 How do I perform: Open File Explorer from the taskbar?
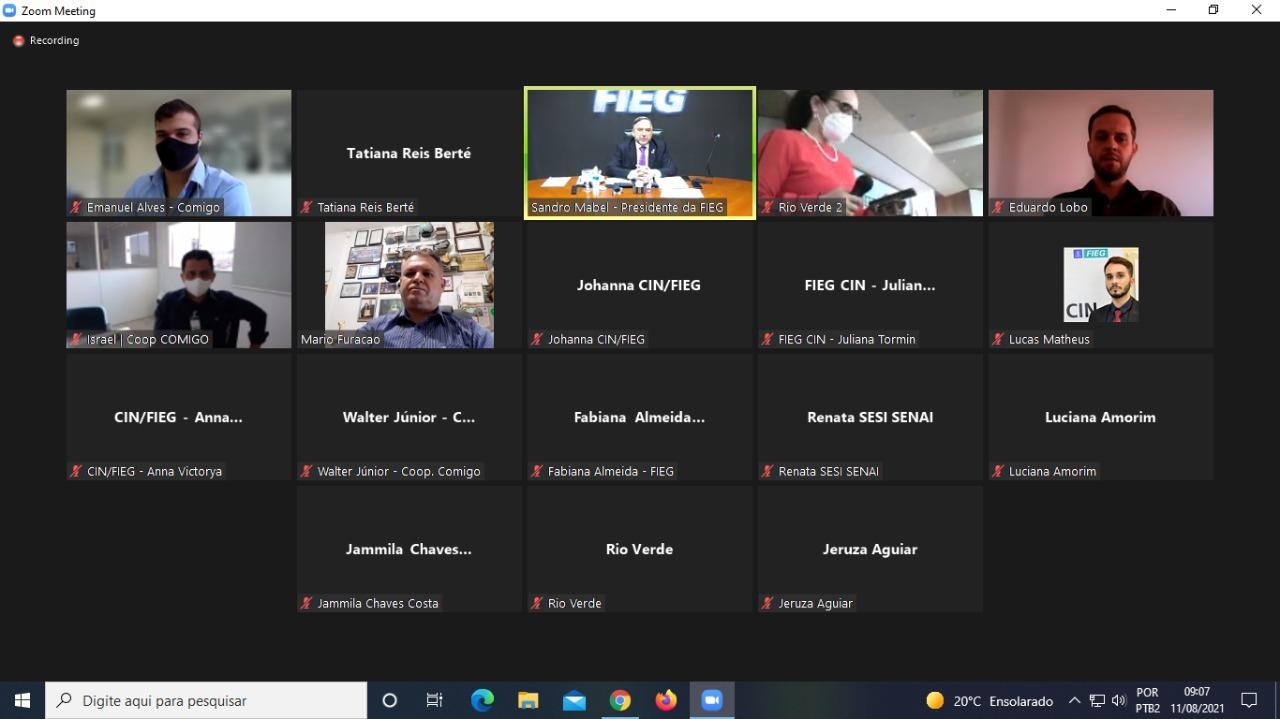pyautogui.click(x=528, y=700)
